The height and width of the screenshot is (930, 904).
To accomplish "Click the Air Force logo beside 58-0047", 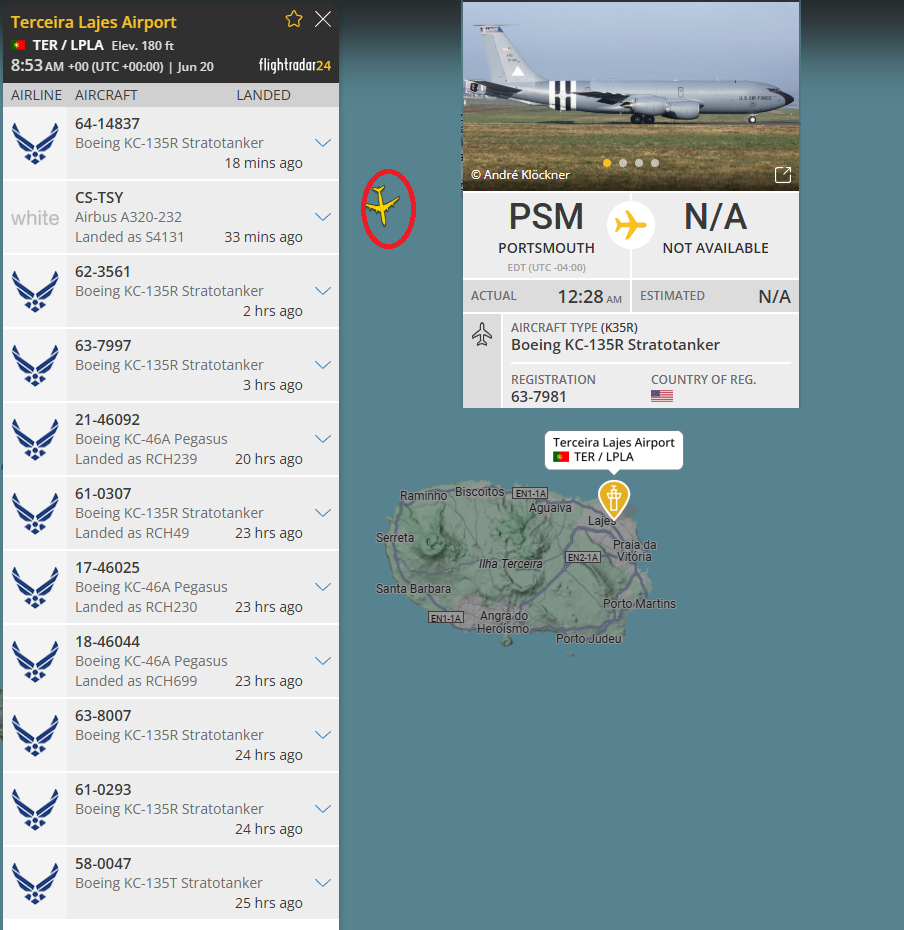I will pyautogui.click(x=36, y=883).
